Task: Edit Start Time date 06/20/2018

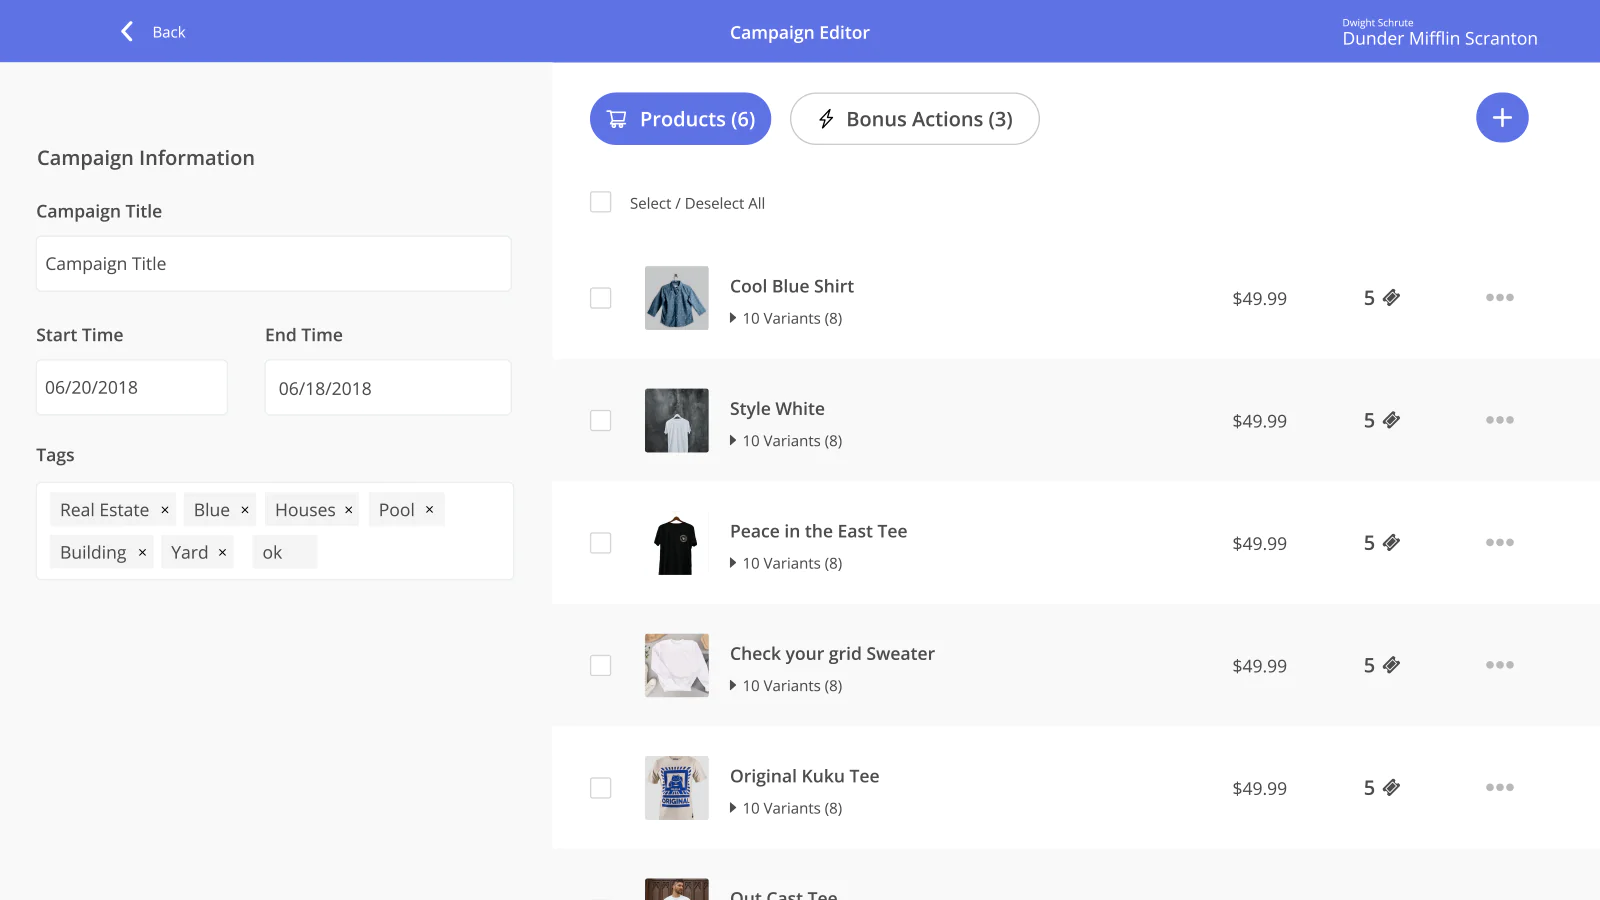Action: pos(131,387)
